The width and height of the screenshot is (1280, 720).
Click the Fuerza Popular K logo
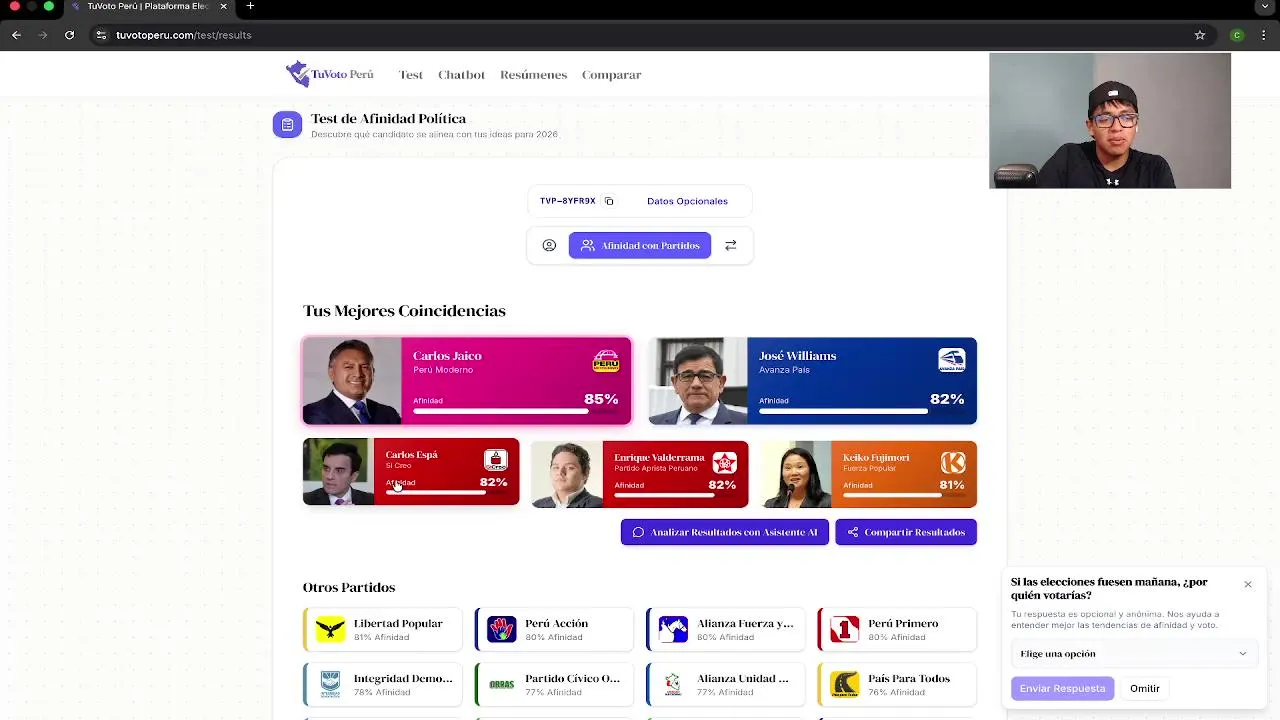pyautogui.click(x=953, y=462)
